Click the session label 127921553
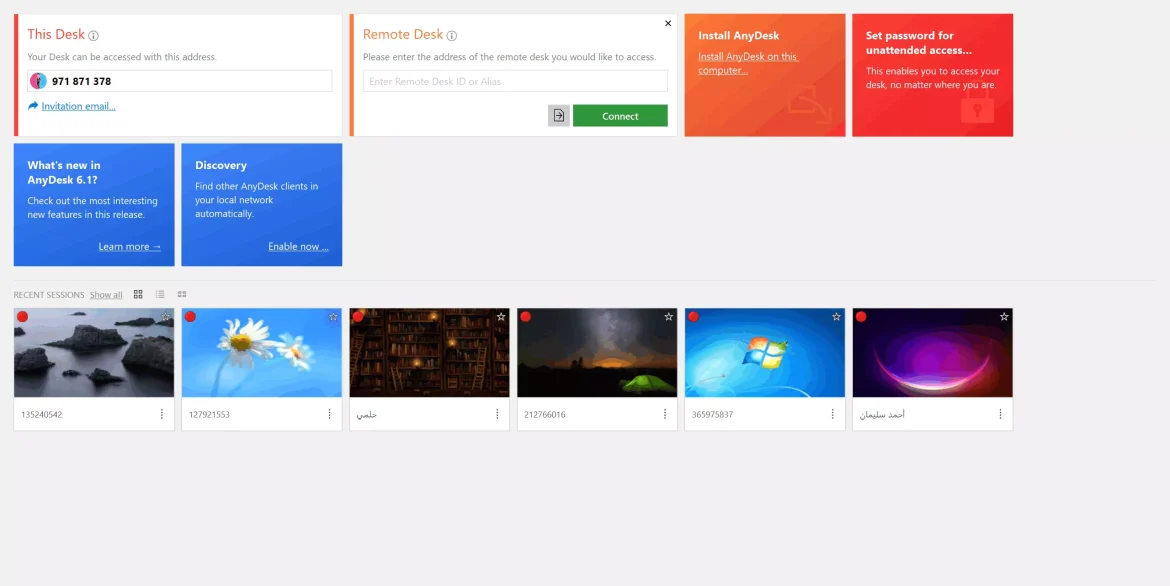 [x=210, y=414]
